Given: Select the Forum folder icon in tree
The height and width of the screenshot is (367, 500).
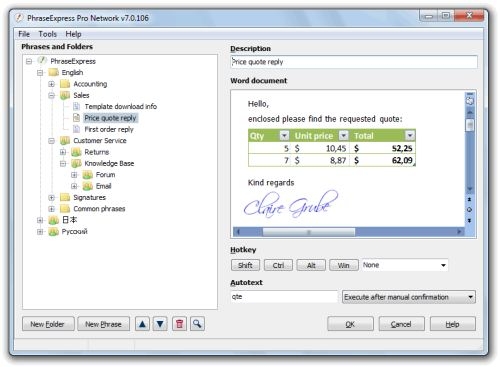Looking at the screenshot, I should (x=87, y=175).
